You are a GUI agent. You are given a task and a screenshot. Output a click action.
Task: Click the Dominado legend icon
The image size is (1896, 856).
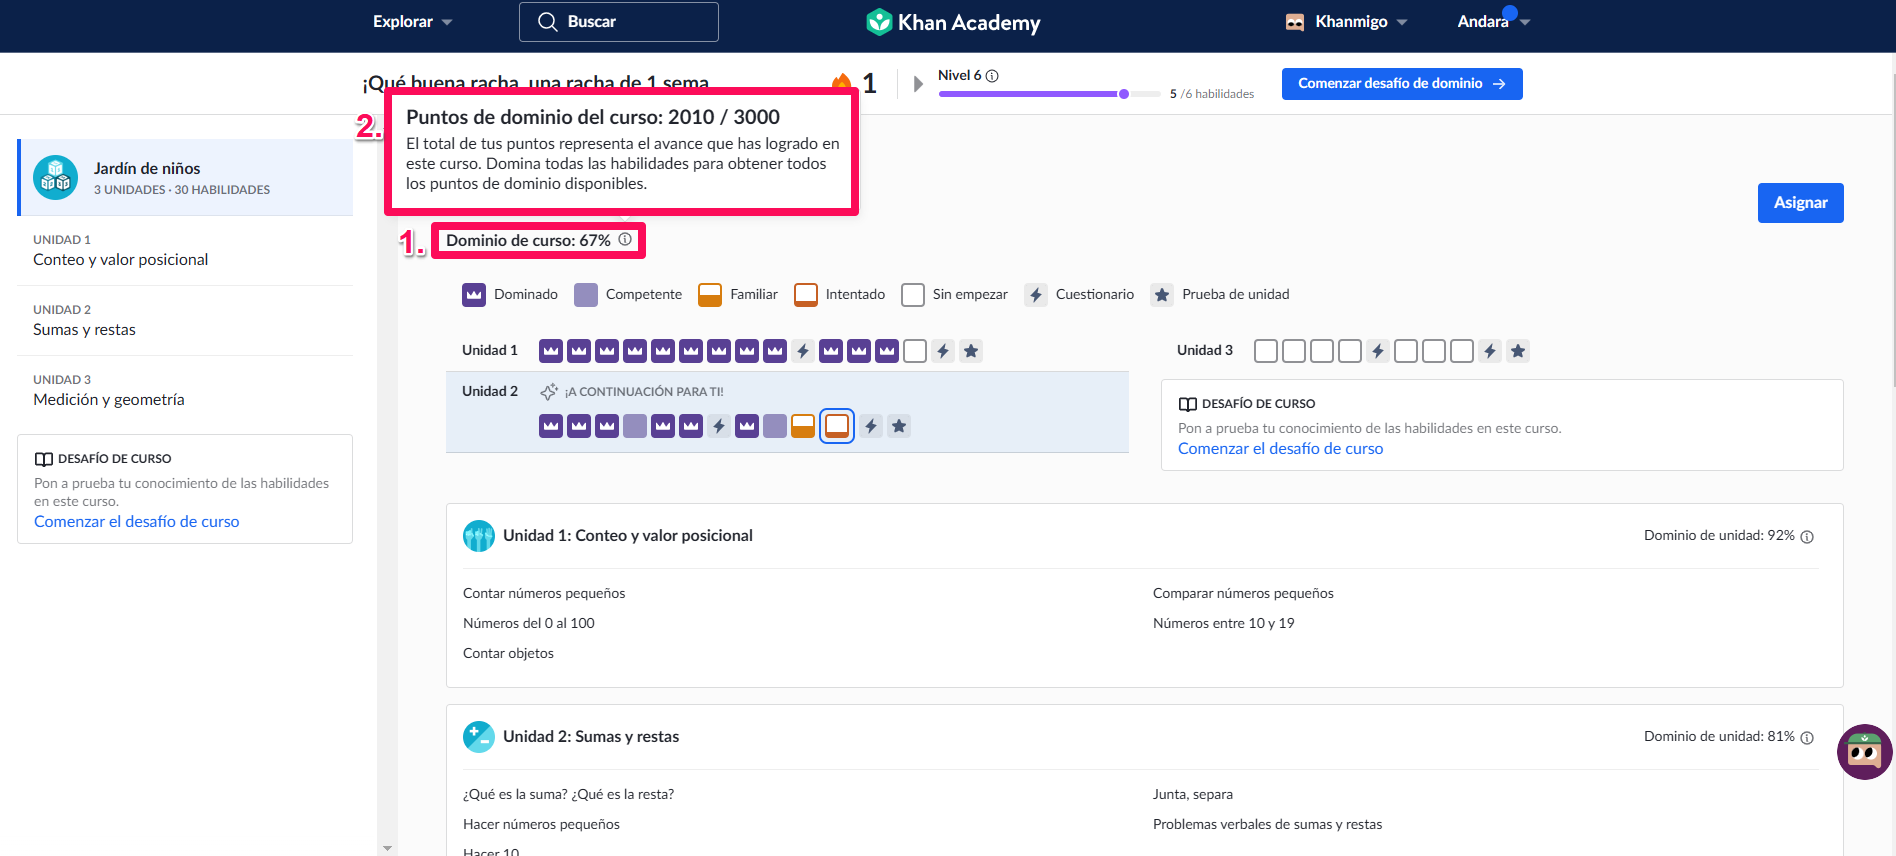(x=474, y=295)
